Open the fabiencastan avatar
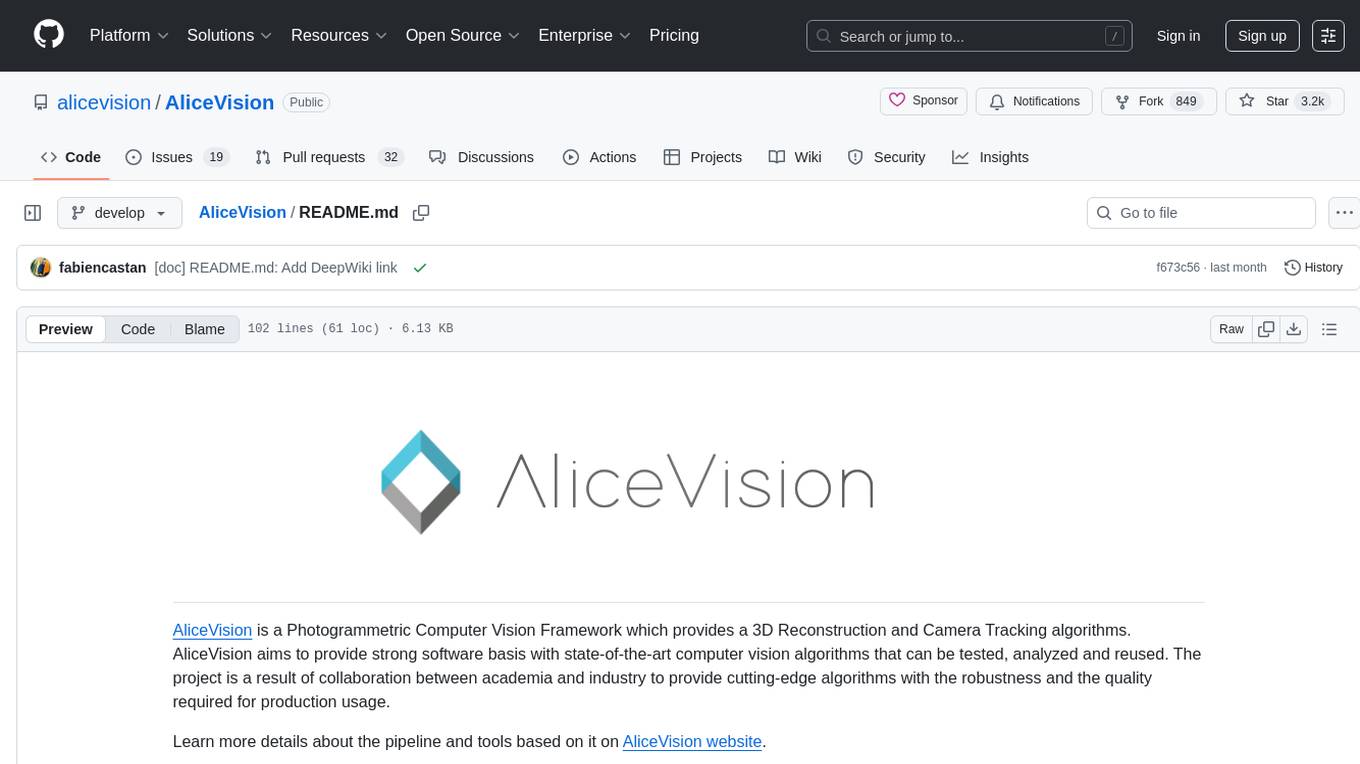Viewport: 1360px width, 764px height. 41,268
